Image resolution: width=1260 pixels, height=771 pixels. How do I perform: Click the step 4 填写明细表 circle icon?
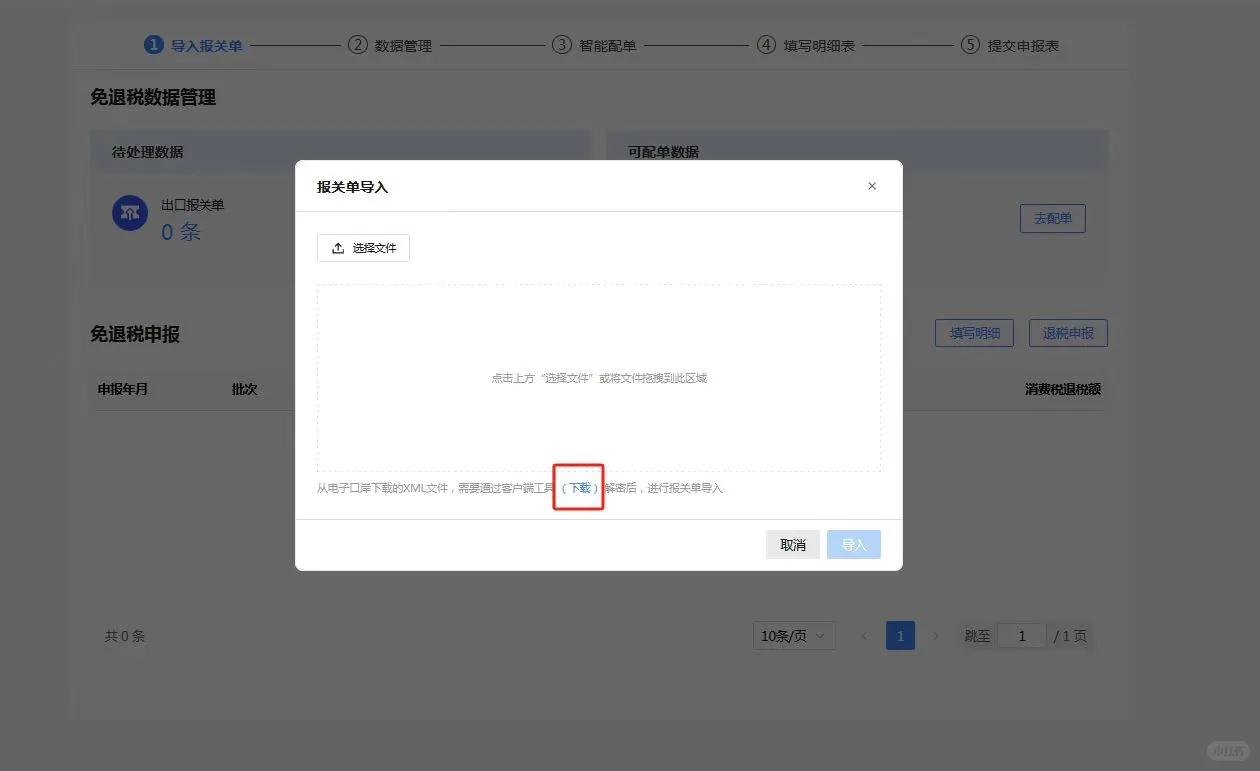tap(766, 45)
